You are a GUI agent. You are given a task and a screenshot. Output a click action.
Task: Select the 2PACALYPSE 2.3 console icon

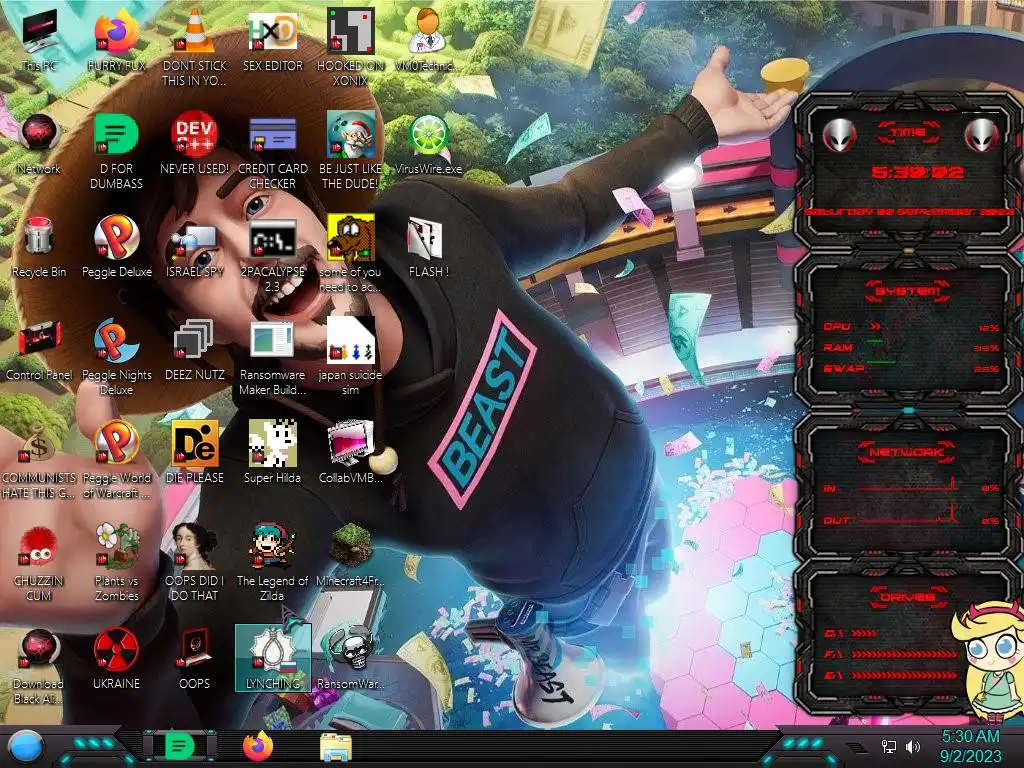272,253
